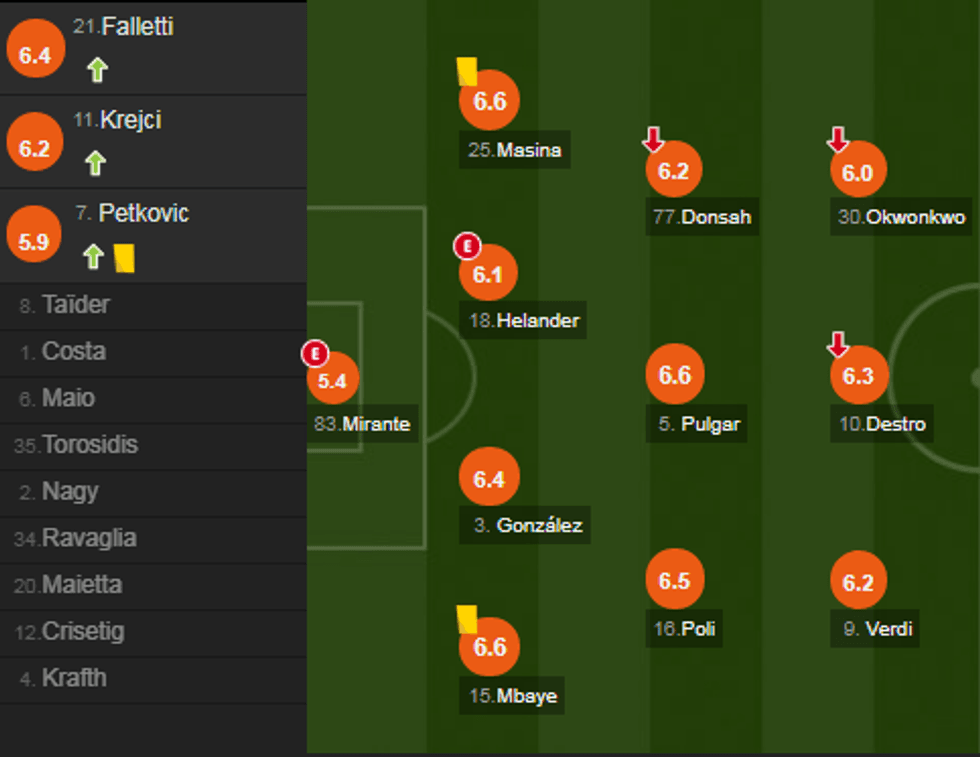Click Okwonkwo's red substituted-off arrow

pos(838,140)
